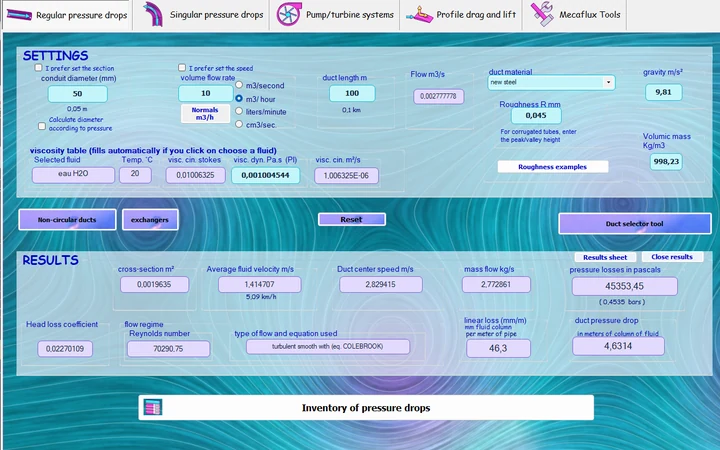Check 'Calculate diameter according to pressure'

pyautogui.click(x=42, y=126)
